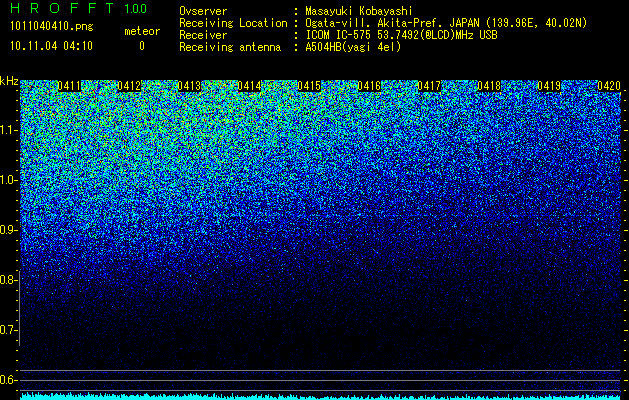The image size is (629, 400).
Task: Click the Ogata-vill. Akita-Pref. JAPAN location text
Action: coord(446,23)
